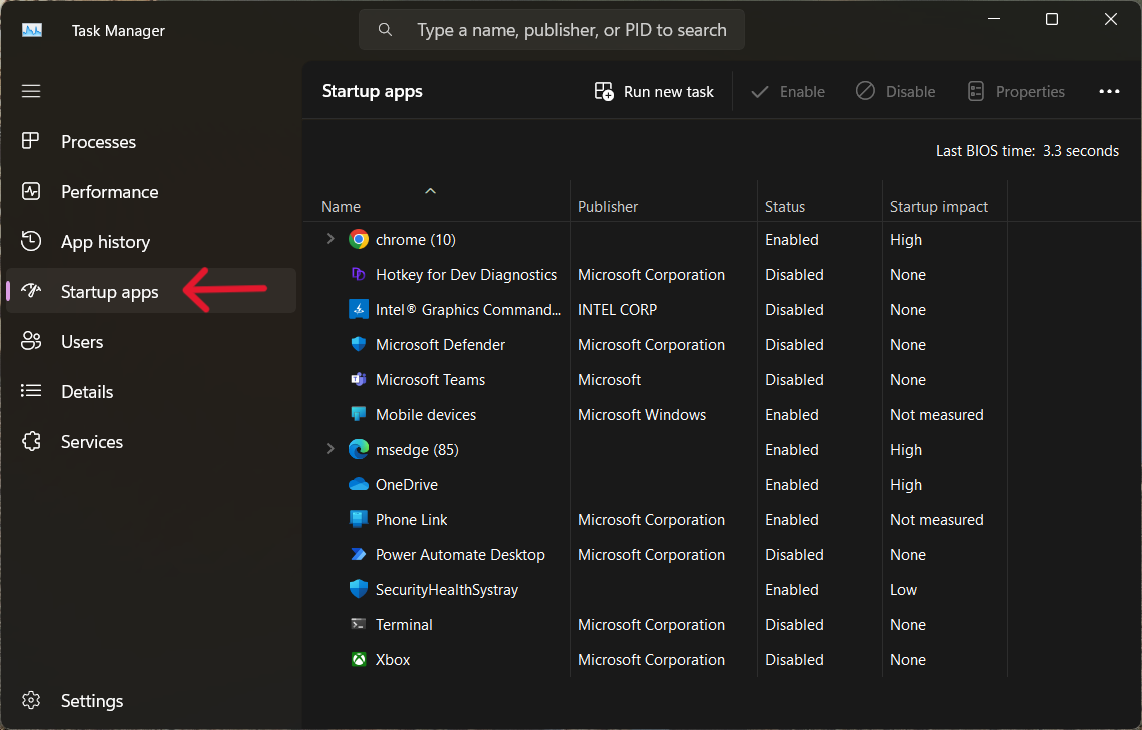Select the OneDrive startup entry
This screenshot has height=730, width=1142.
click(x=406, y=484)
